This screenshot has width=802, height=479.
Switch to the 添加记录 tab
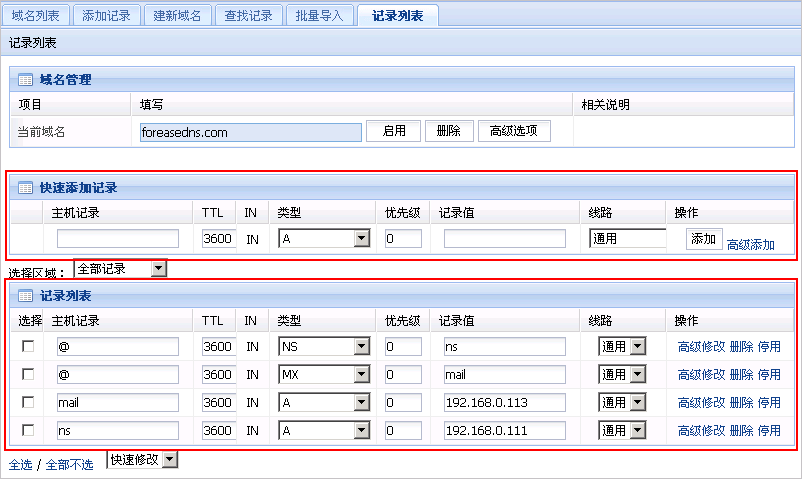(x=106, y=15)
